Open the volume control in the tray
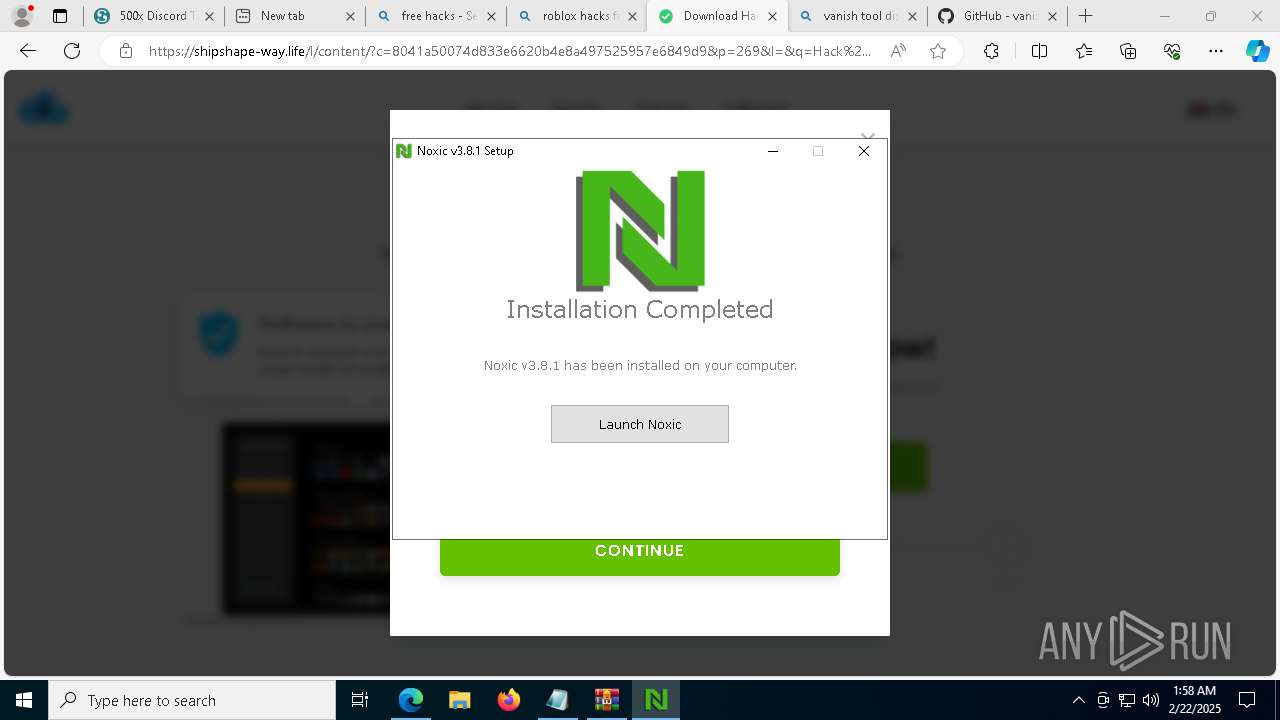The image size is (1280, 720). pyautogui.click(x=1151, y=700)
